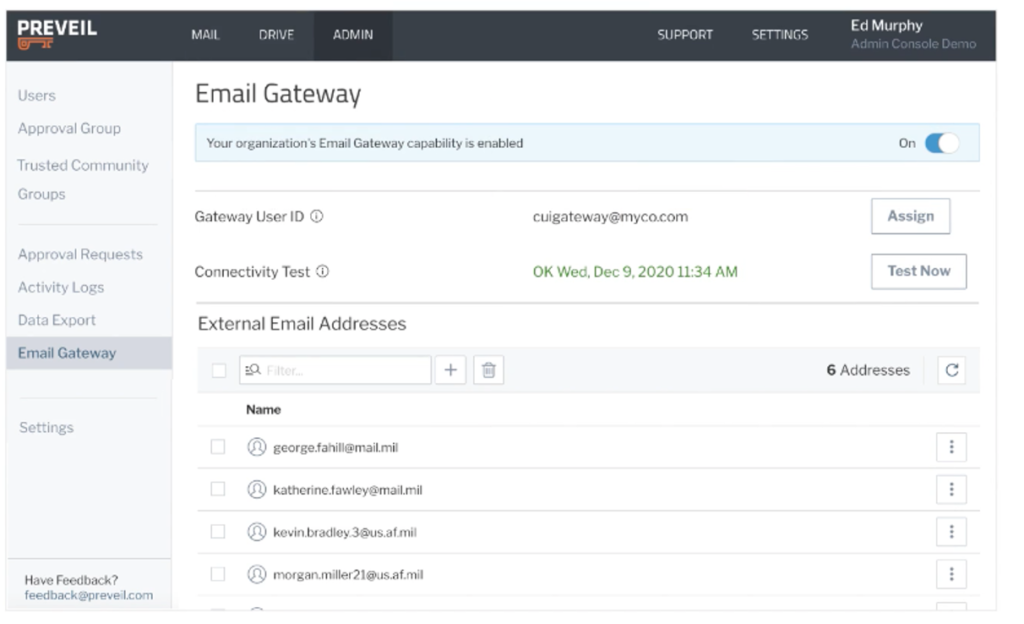Open the options menu for george.fahill@mail.mil
The image size is (1024, 624).
pos(950,448)
